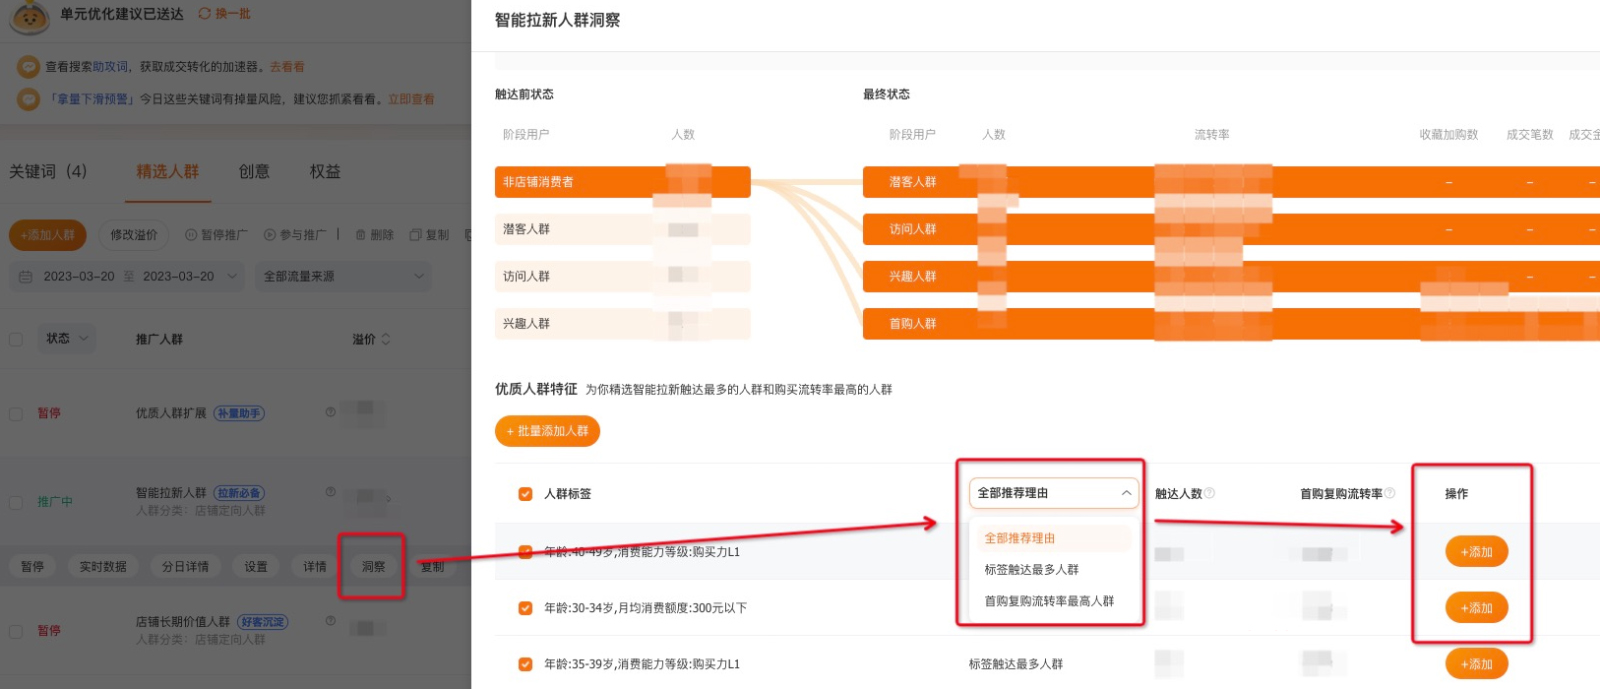Click the orange 非店铺消费者 stage bar
Screen dimensions: 1600x689
(x=622, y=182)
